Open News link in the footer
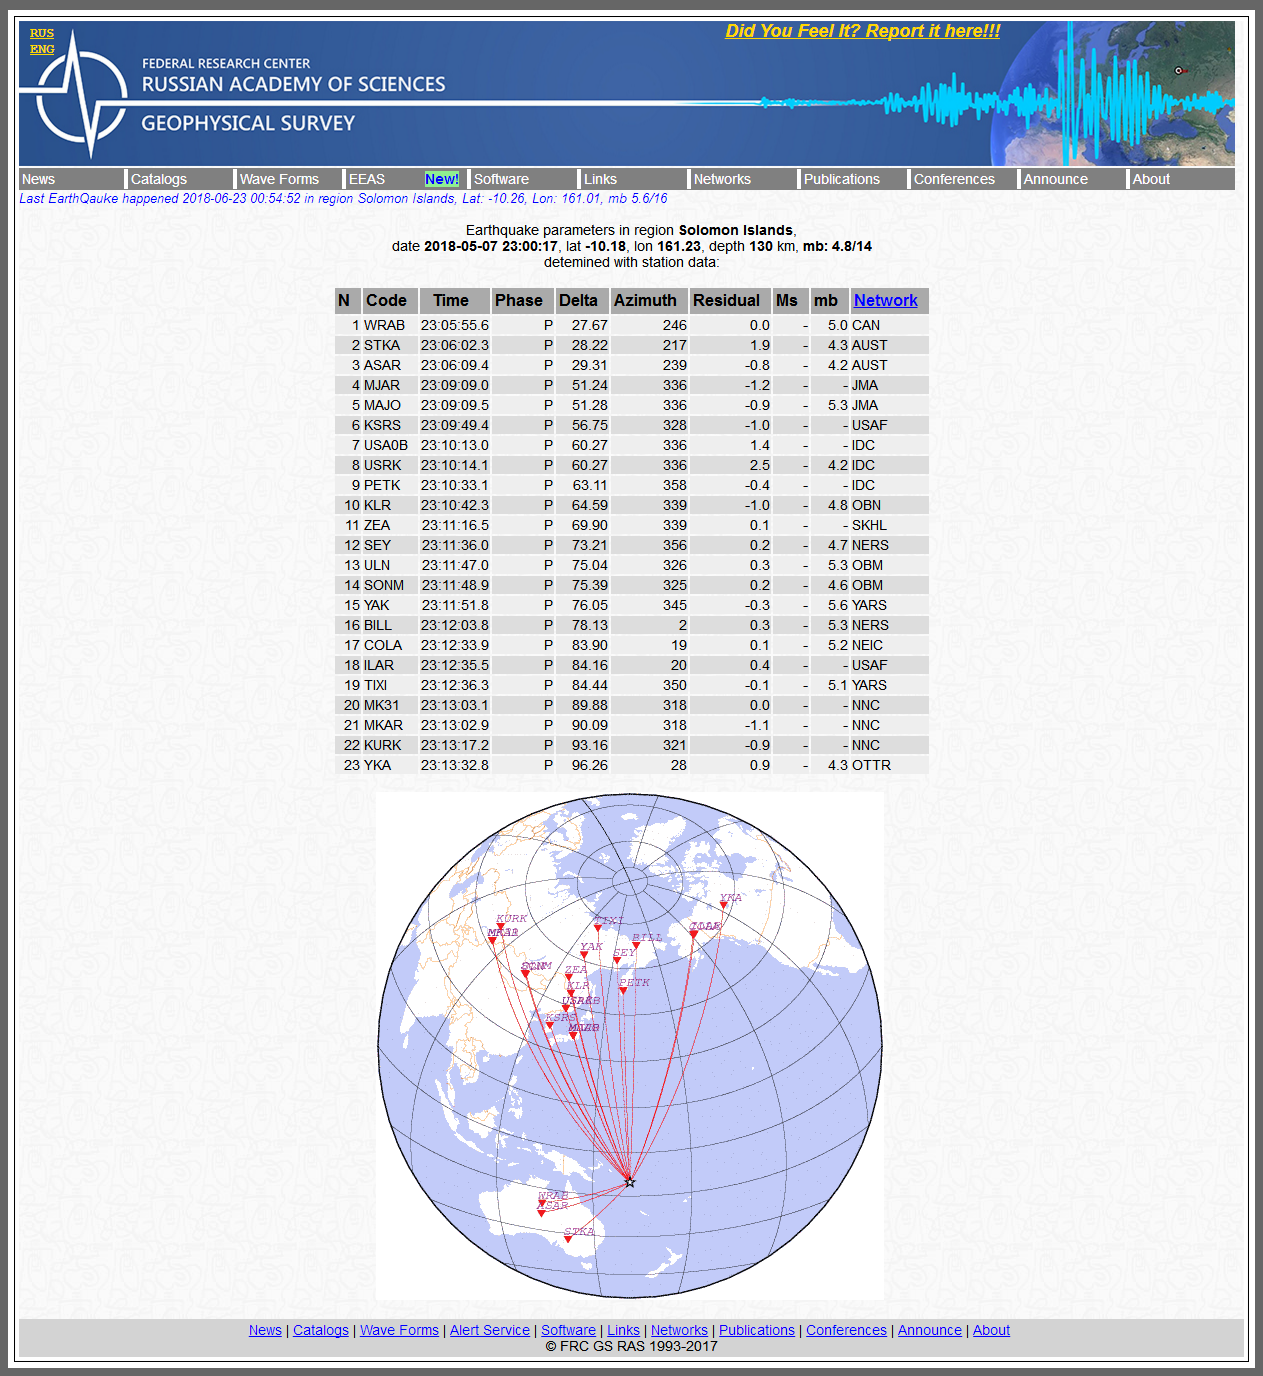This screenshot has width=1263, height=1376. [x=265, y=1330]
